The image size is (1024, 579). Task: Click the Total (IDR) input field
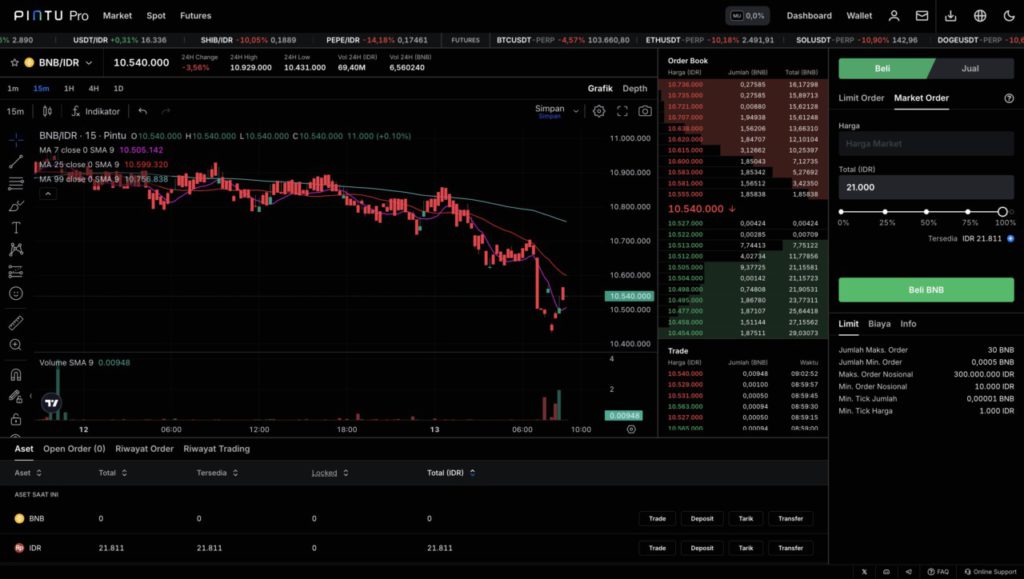pyautogui.click(x=926, y=187)
